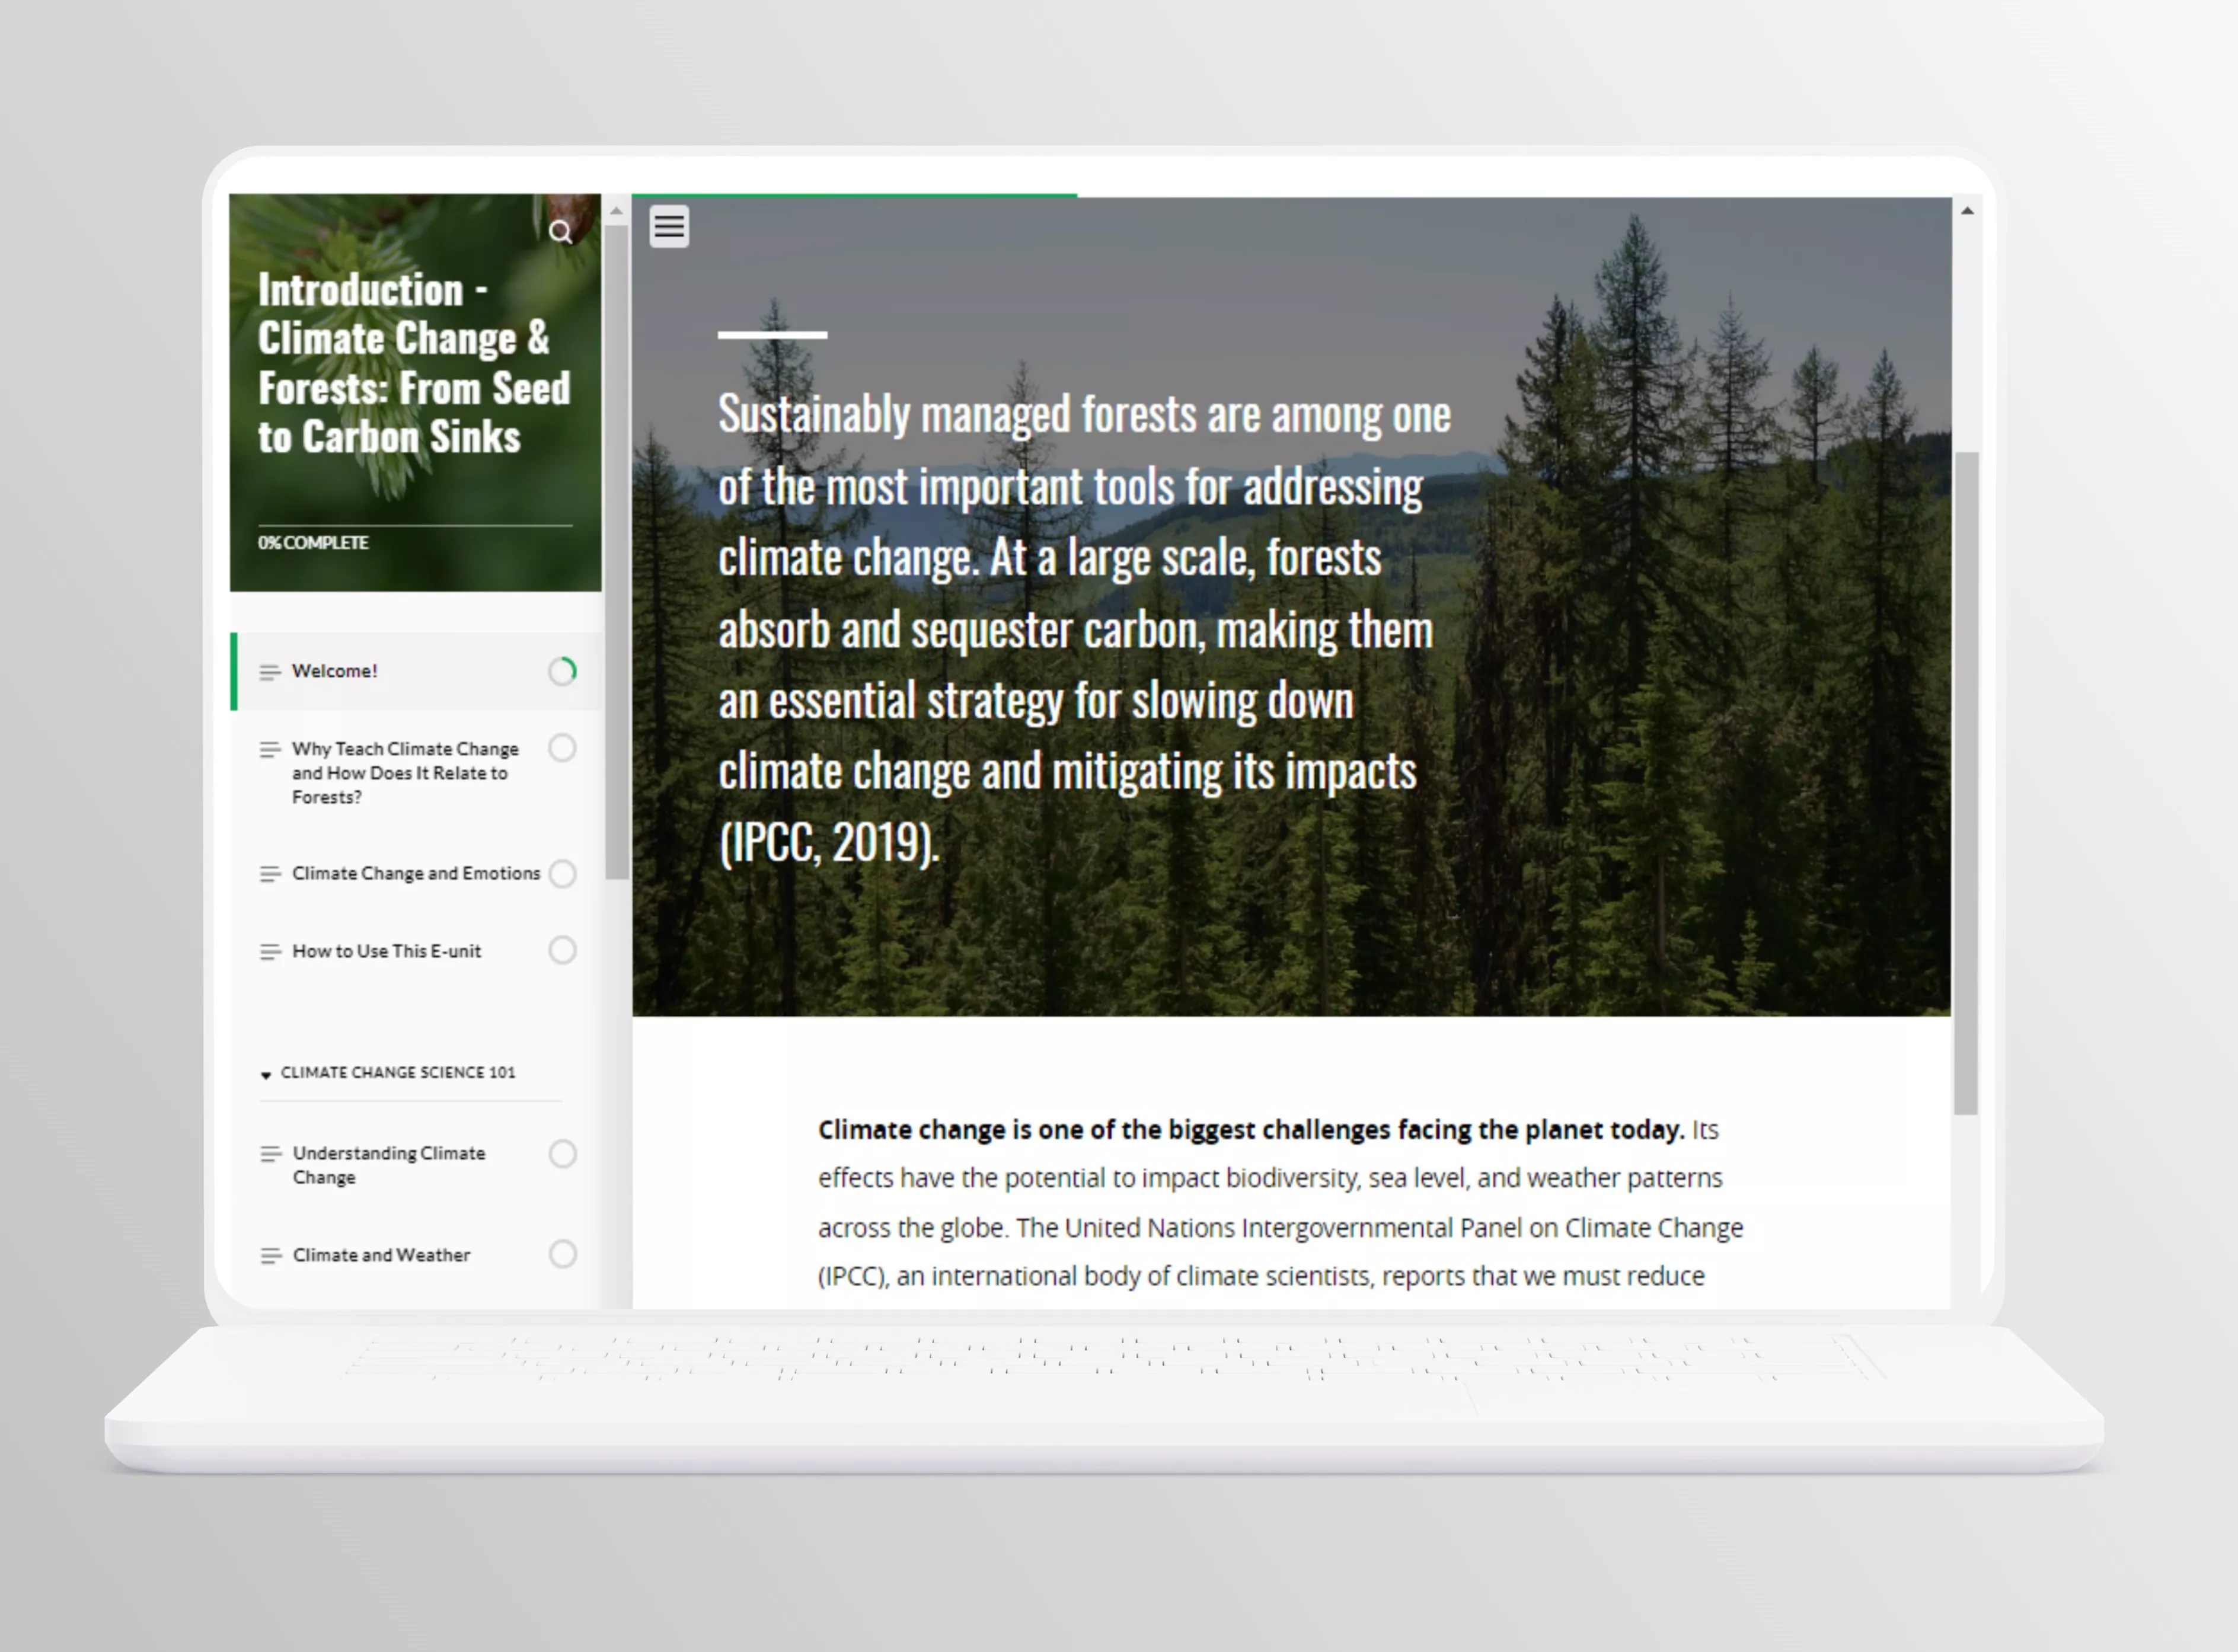Click the lesson icon beside "How to Use This E-unit"
The height and width of the screenshot is (1652, 2238).
coord(271,951)
